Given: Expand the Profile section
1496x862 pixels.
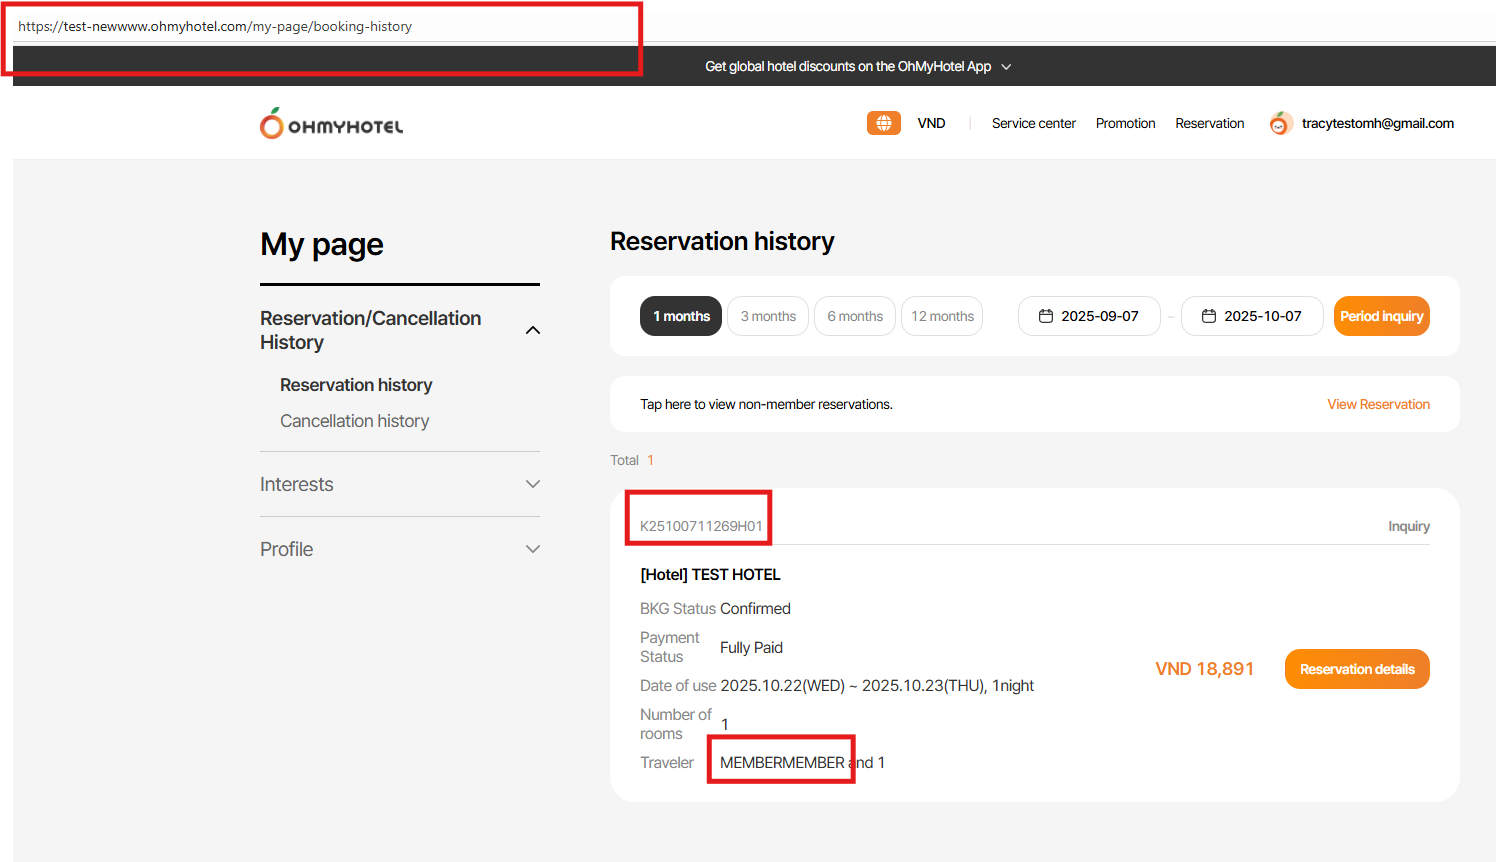Looking at the screenshot, I should tap(533, 549).
